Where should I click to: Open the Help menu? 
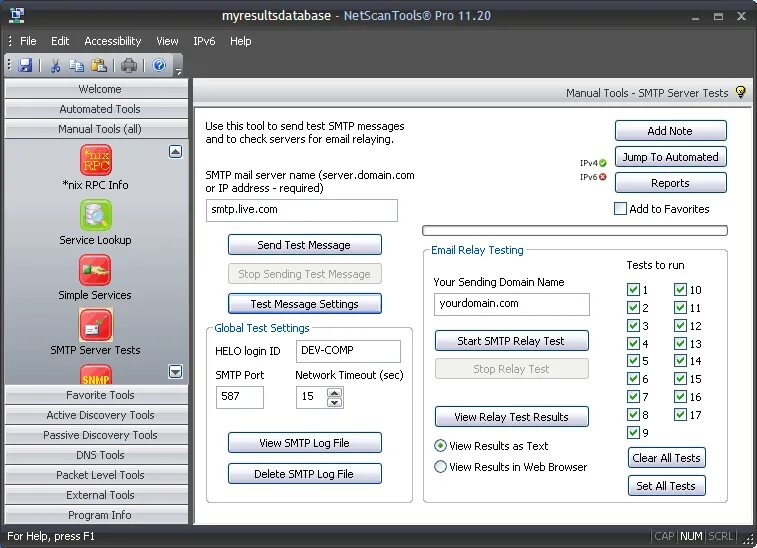tap(240, 41)
